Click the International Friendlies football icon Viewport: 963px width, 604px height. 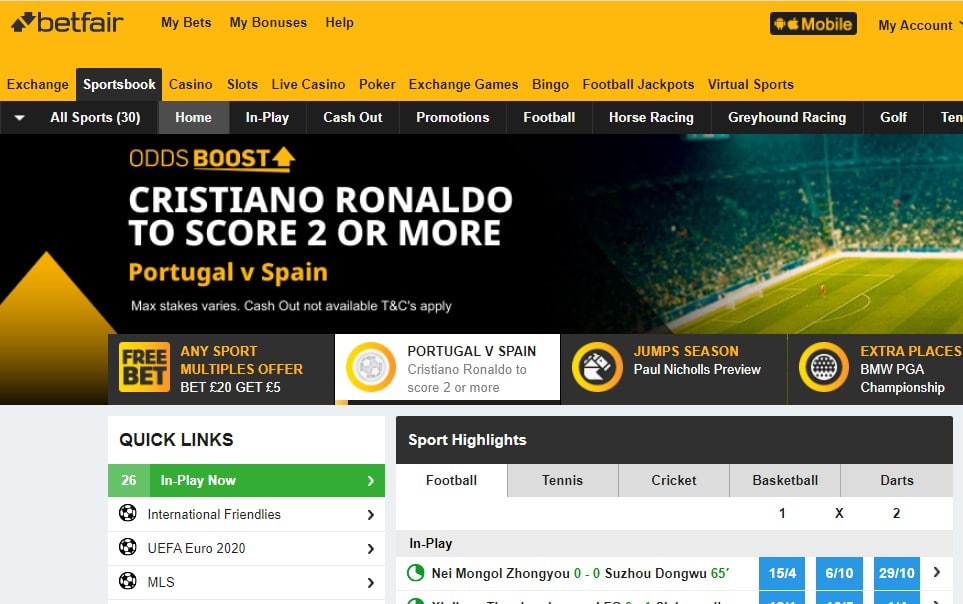(128, 514)
